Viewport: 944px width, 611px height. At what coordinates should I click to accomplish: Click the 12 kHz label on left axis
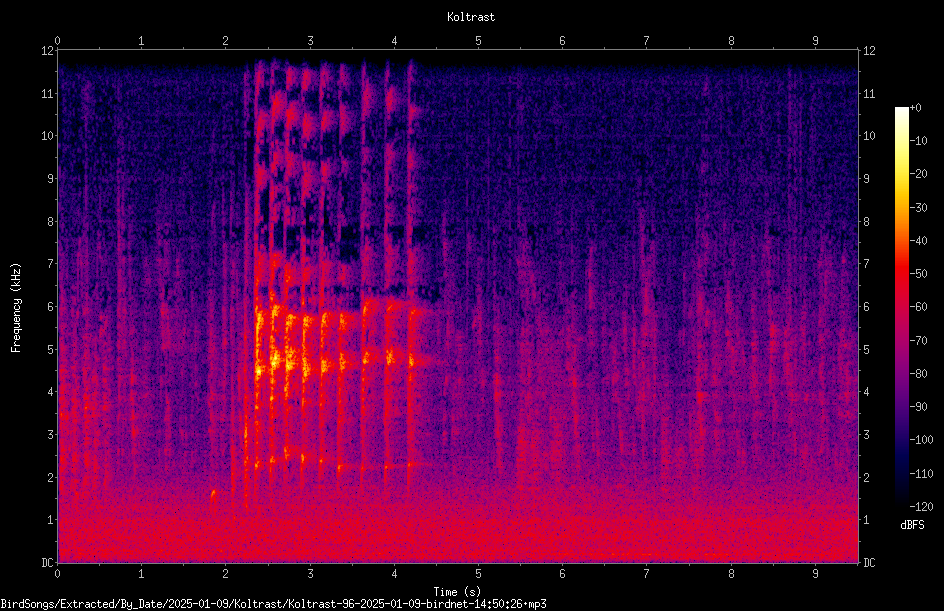coord(48,51)
